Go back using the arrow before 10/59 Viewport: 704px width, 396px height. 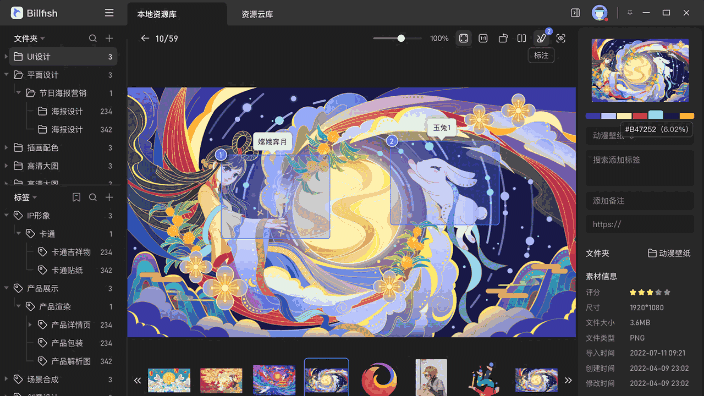pos(145,38)
